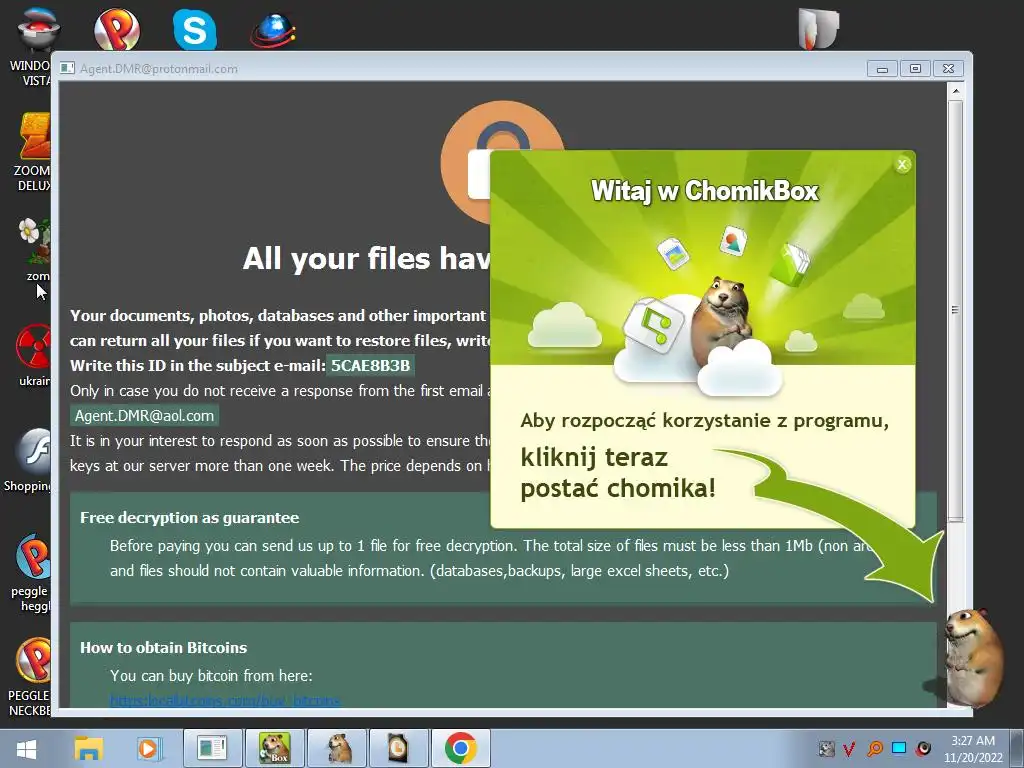Click the Witaj w ChomikBox title
The width and height of the screenshot is (1024, 768).
pos(705,191)
